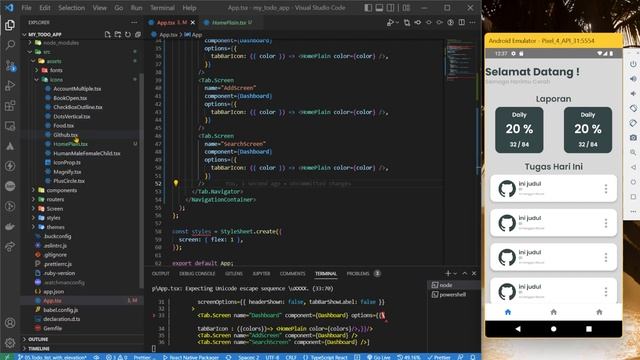Viewport: 640px width, 360px height.
Task: Switch to DEBUG CONSOLE panel tab
Action: [197, 273]
